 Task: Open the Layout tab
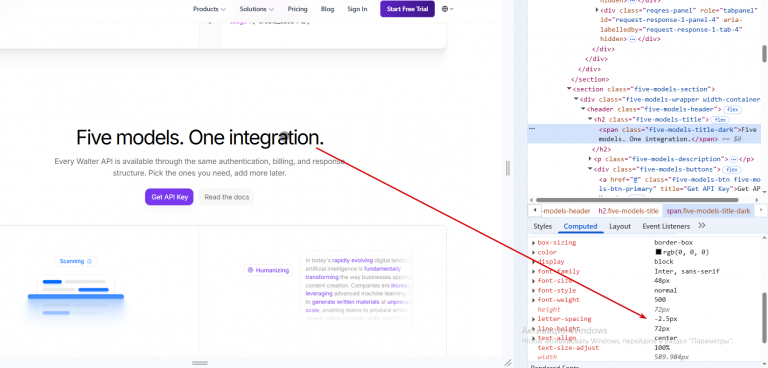click(x=620, y=226)
